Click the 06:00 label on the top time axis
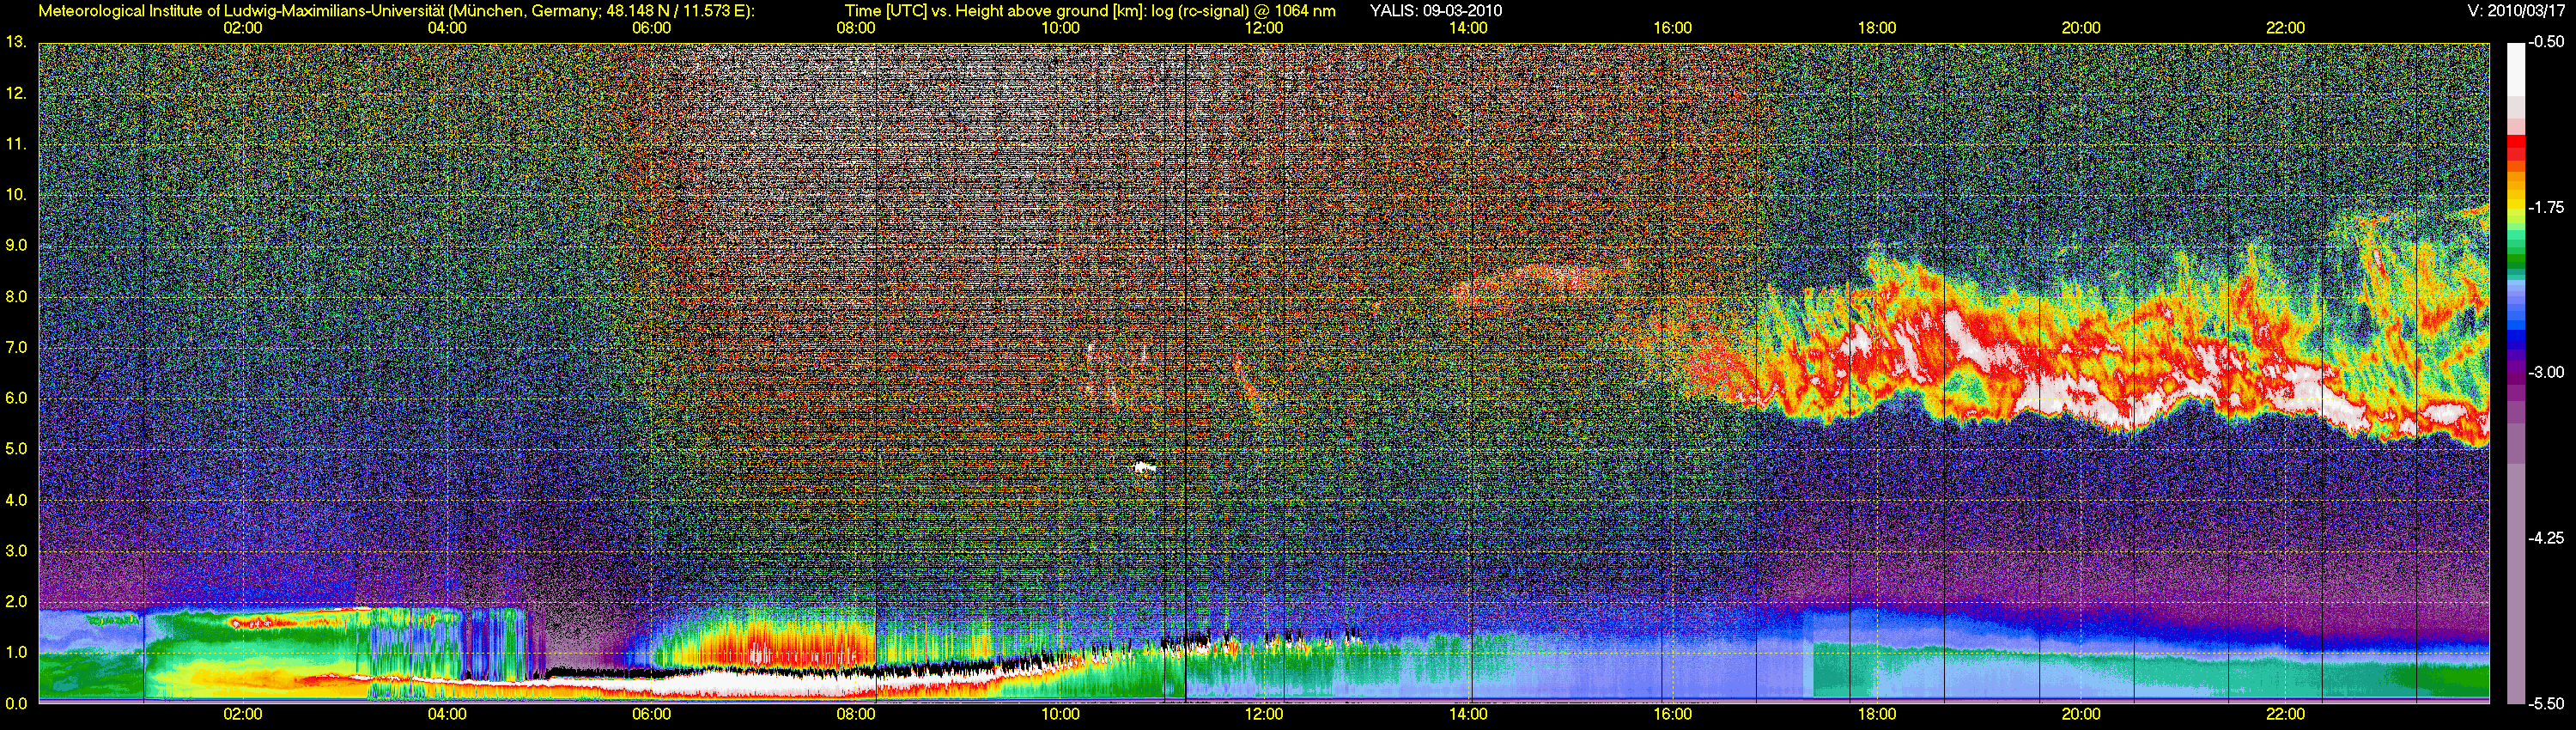 pyautogui.click(x=651, y=28)
